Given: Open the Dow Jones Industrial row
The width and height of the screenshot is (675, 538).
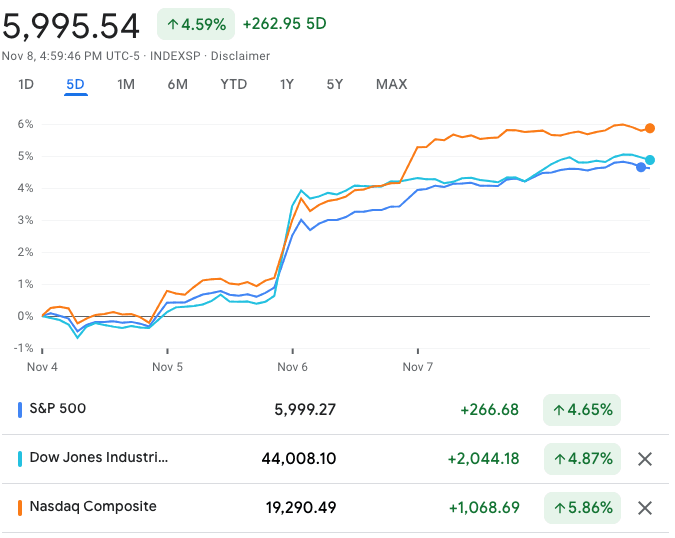Looking at the screenshot, I should tap(99, 458).
